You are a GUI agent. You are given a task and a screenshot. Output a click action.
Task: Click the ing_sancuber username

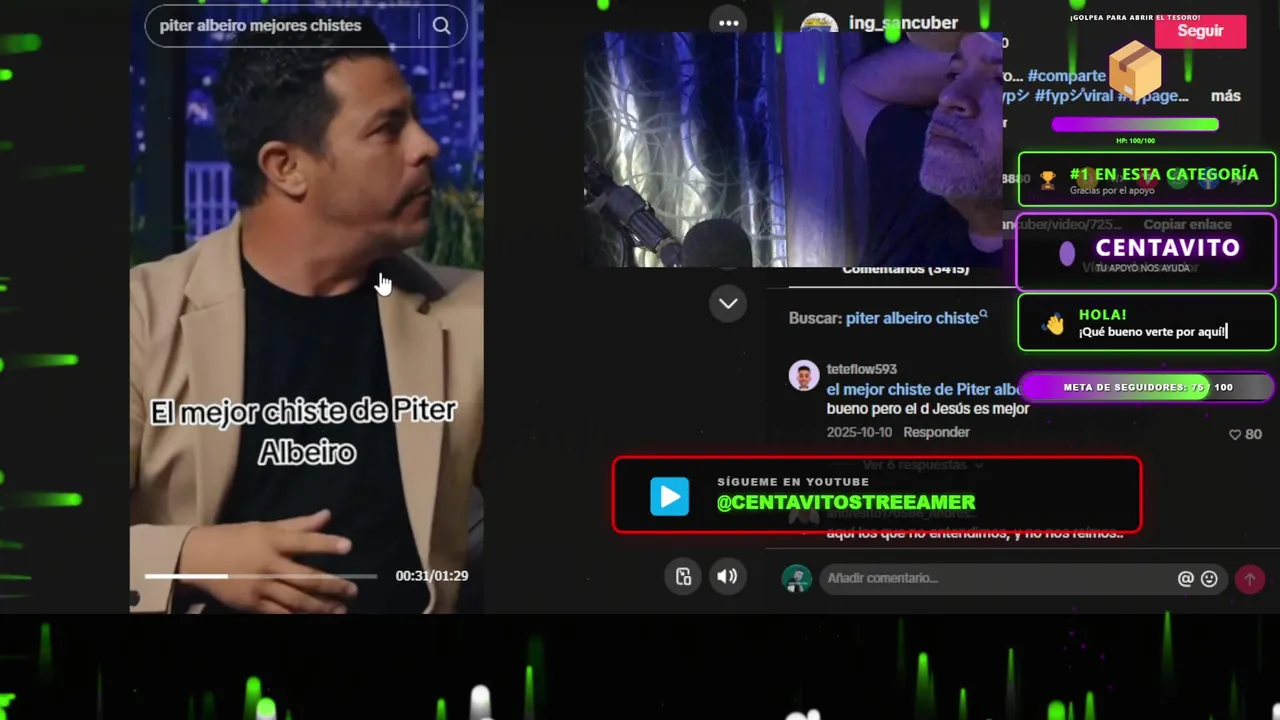point(903,23)
